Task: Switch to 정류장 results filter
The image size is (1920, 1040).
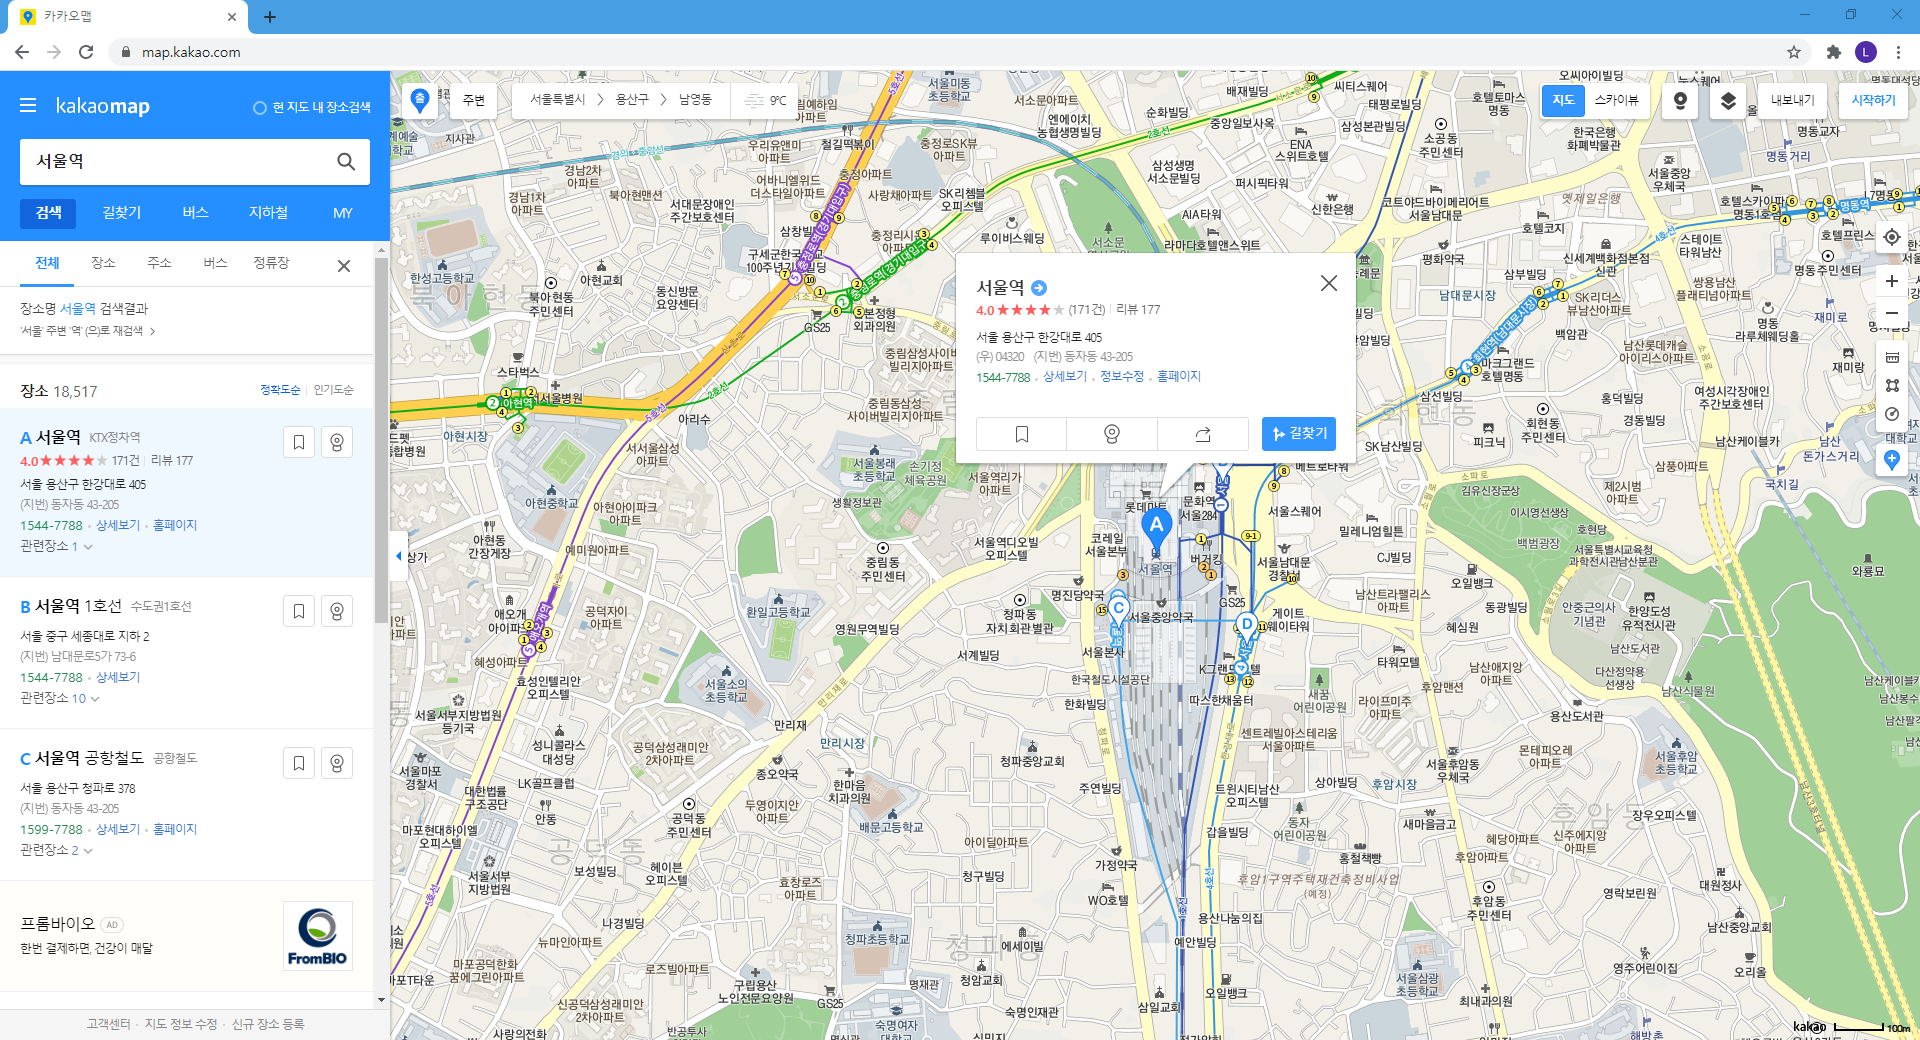Action: 271,263
